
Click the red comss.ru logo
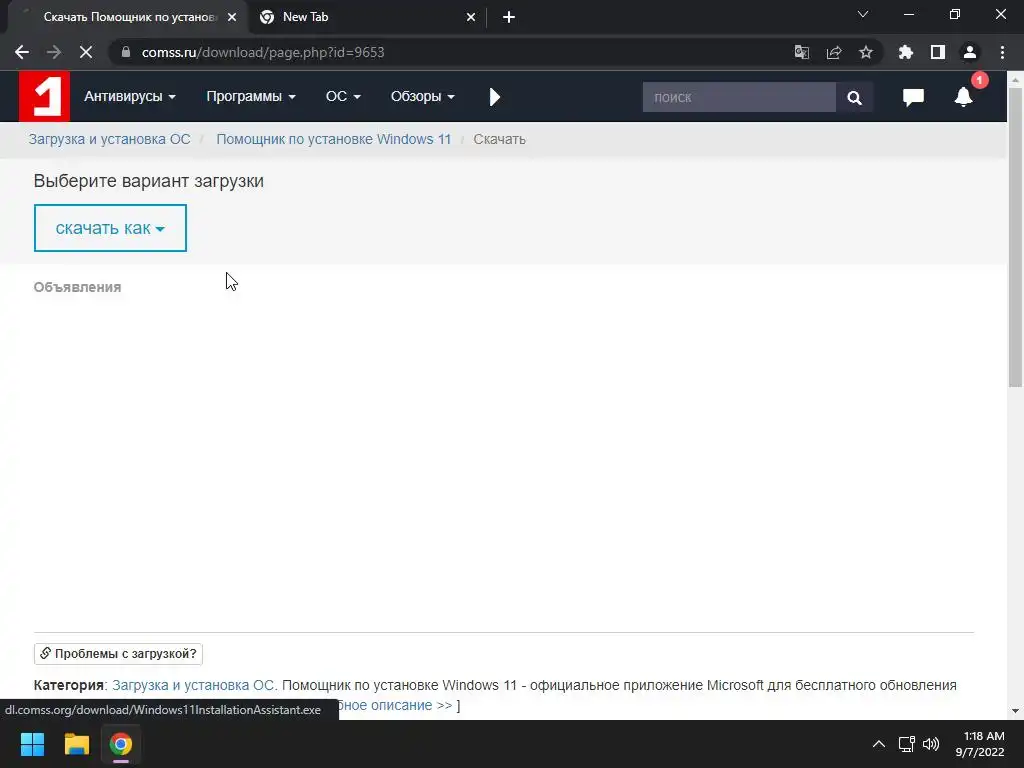tap(44, 96)
